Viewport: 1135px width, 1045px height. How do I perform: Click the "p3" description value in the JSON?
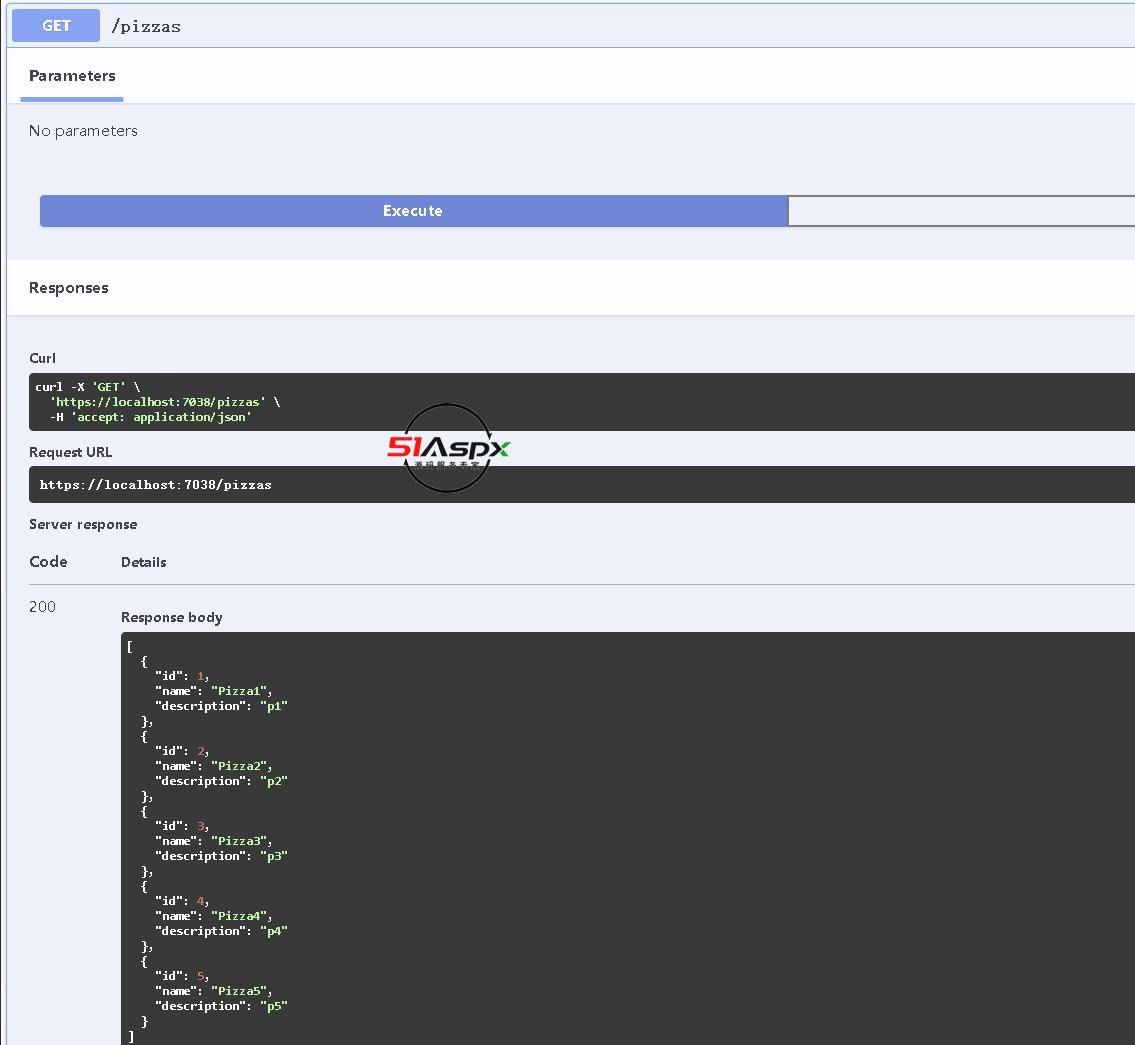coord(274,856)
